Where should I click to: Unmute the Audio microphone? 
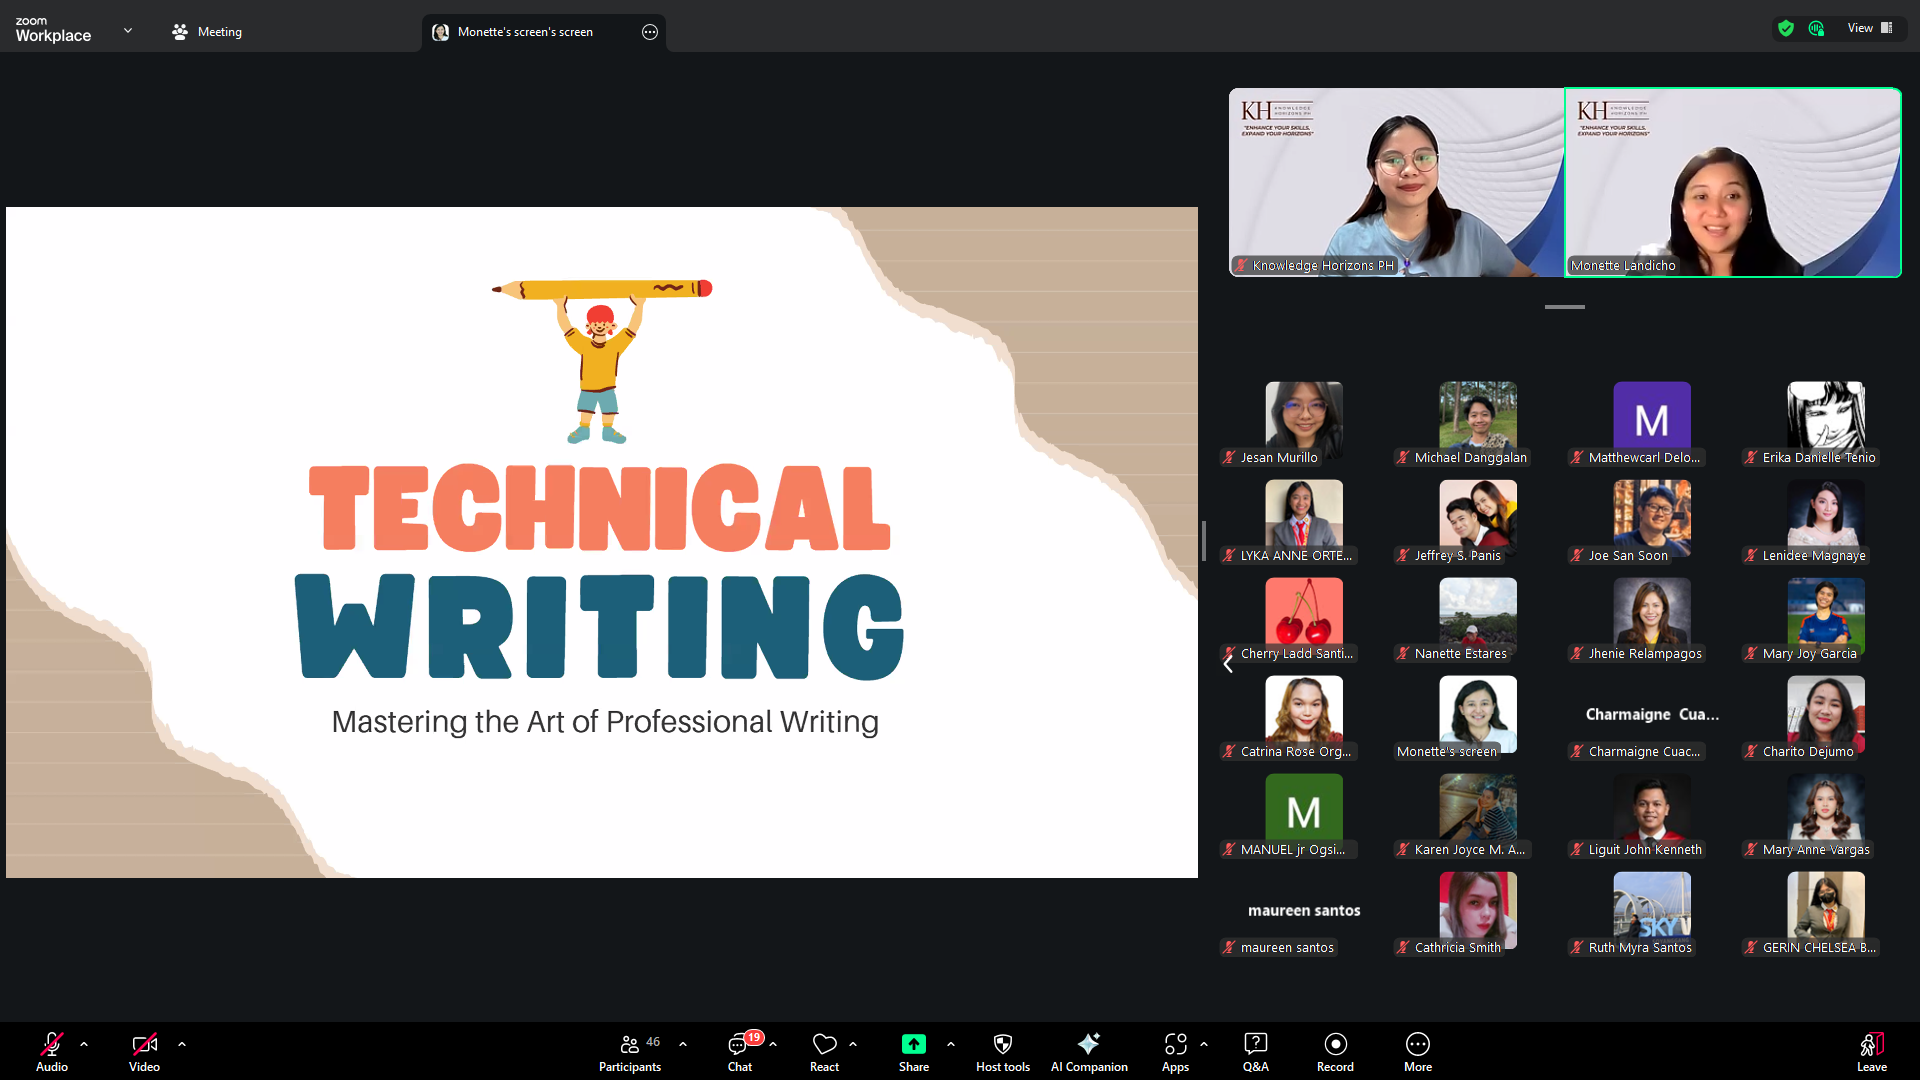(52, 1045)
